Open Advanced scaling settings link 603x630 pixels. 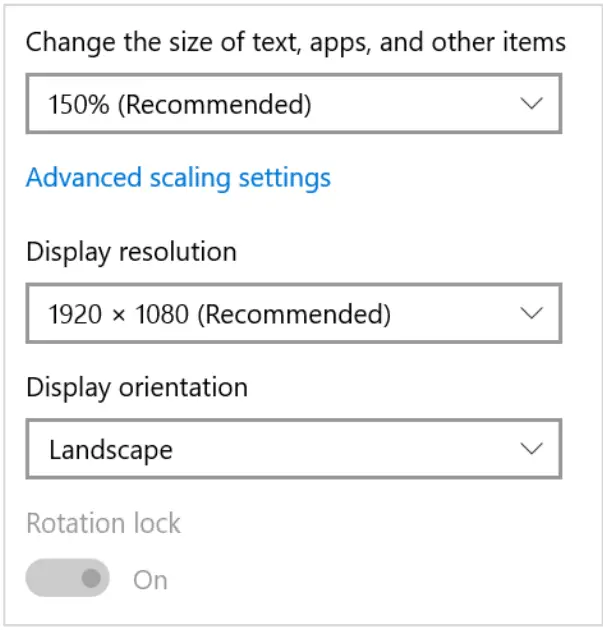(x=178, y=178)
